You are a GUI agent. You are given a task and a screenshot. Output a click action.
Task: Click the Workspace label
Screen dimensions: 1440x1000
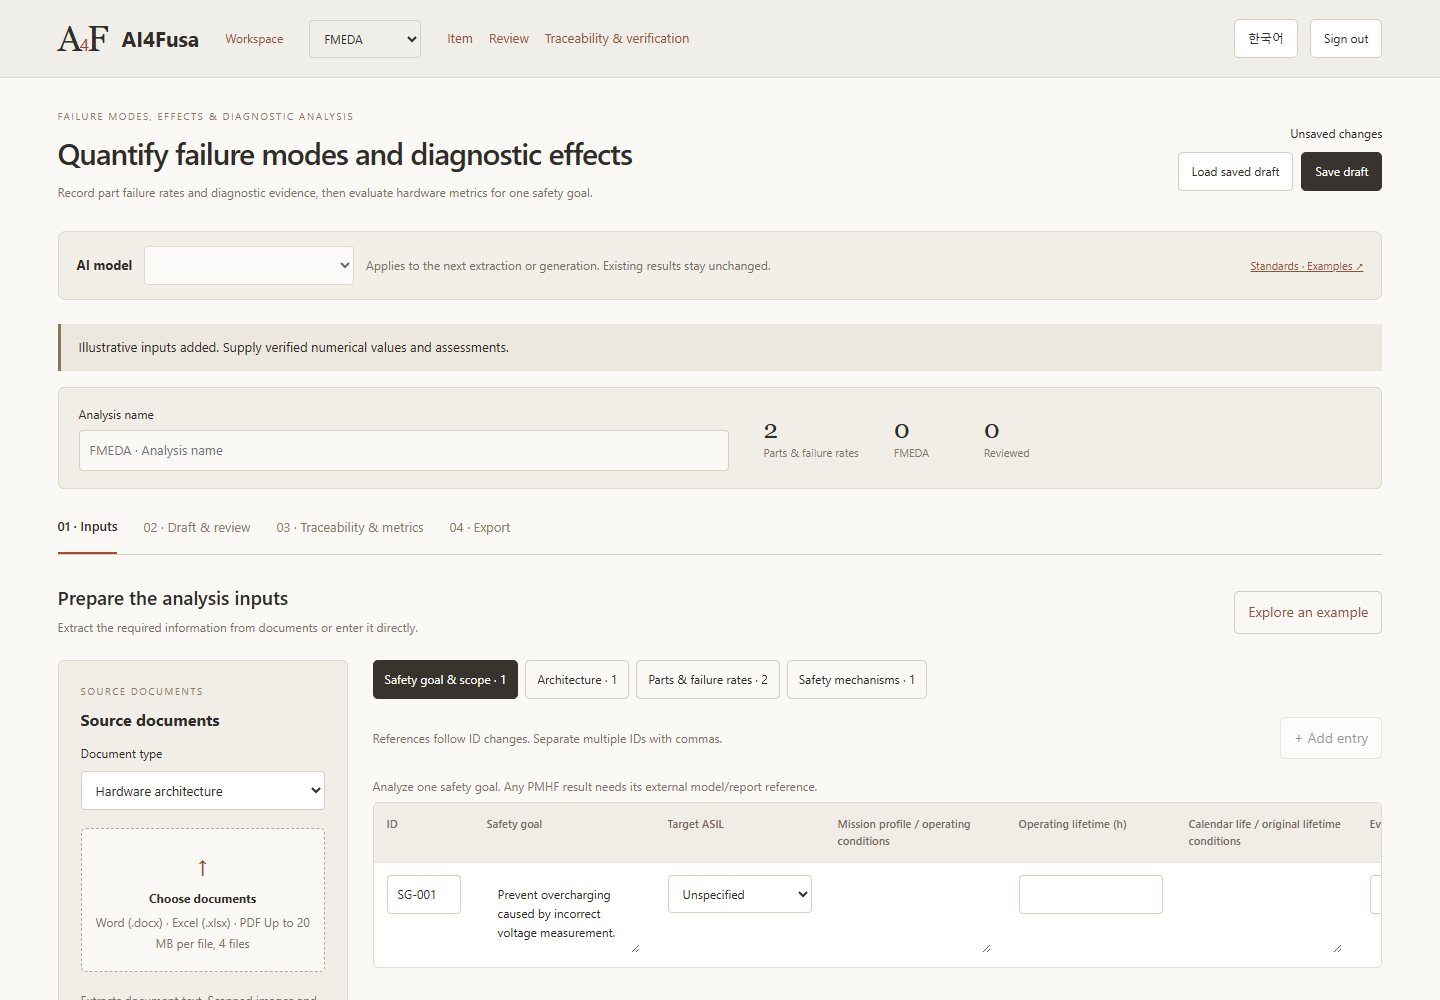[254, 39]
